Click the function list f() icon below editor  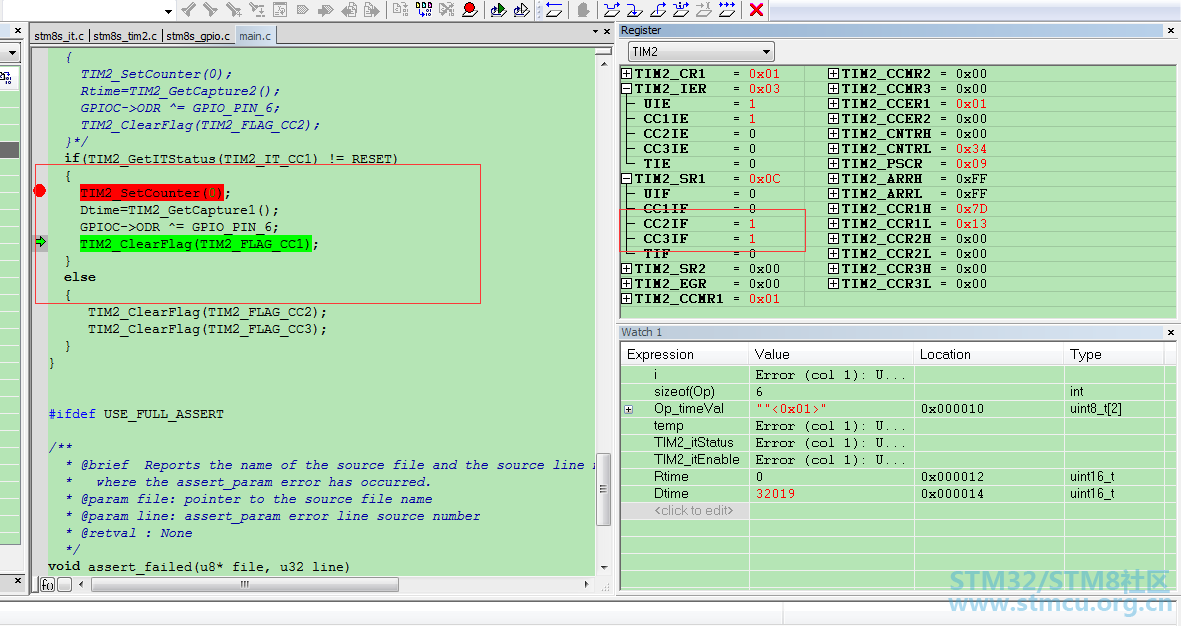click(47, 585)
